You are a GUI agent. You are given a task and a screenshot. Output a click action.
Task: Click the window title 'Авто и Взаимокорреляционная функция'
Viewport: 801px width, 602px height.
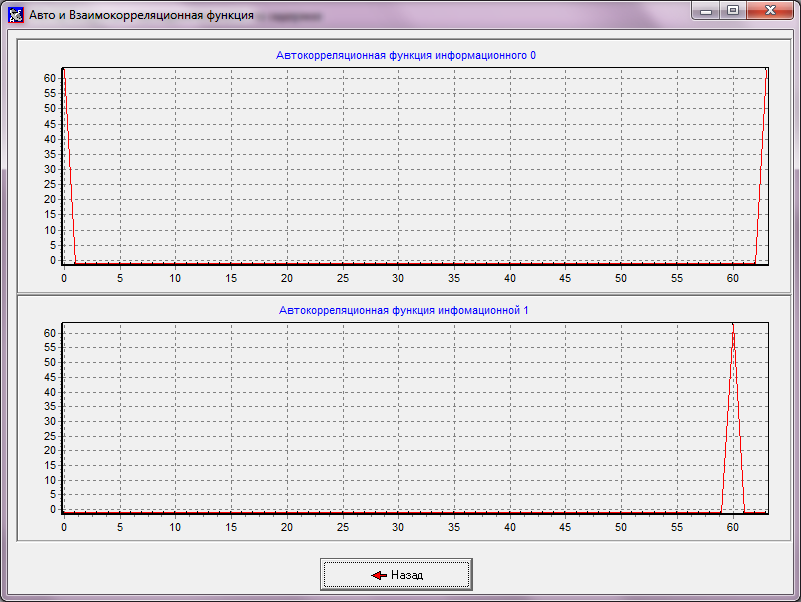click(x=142, y=15)
